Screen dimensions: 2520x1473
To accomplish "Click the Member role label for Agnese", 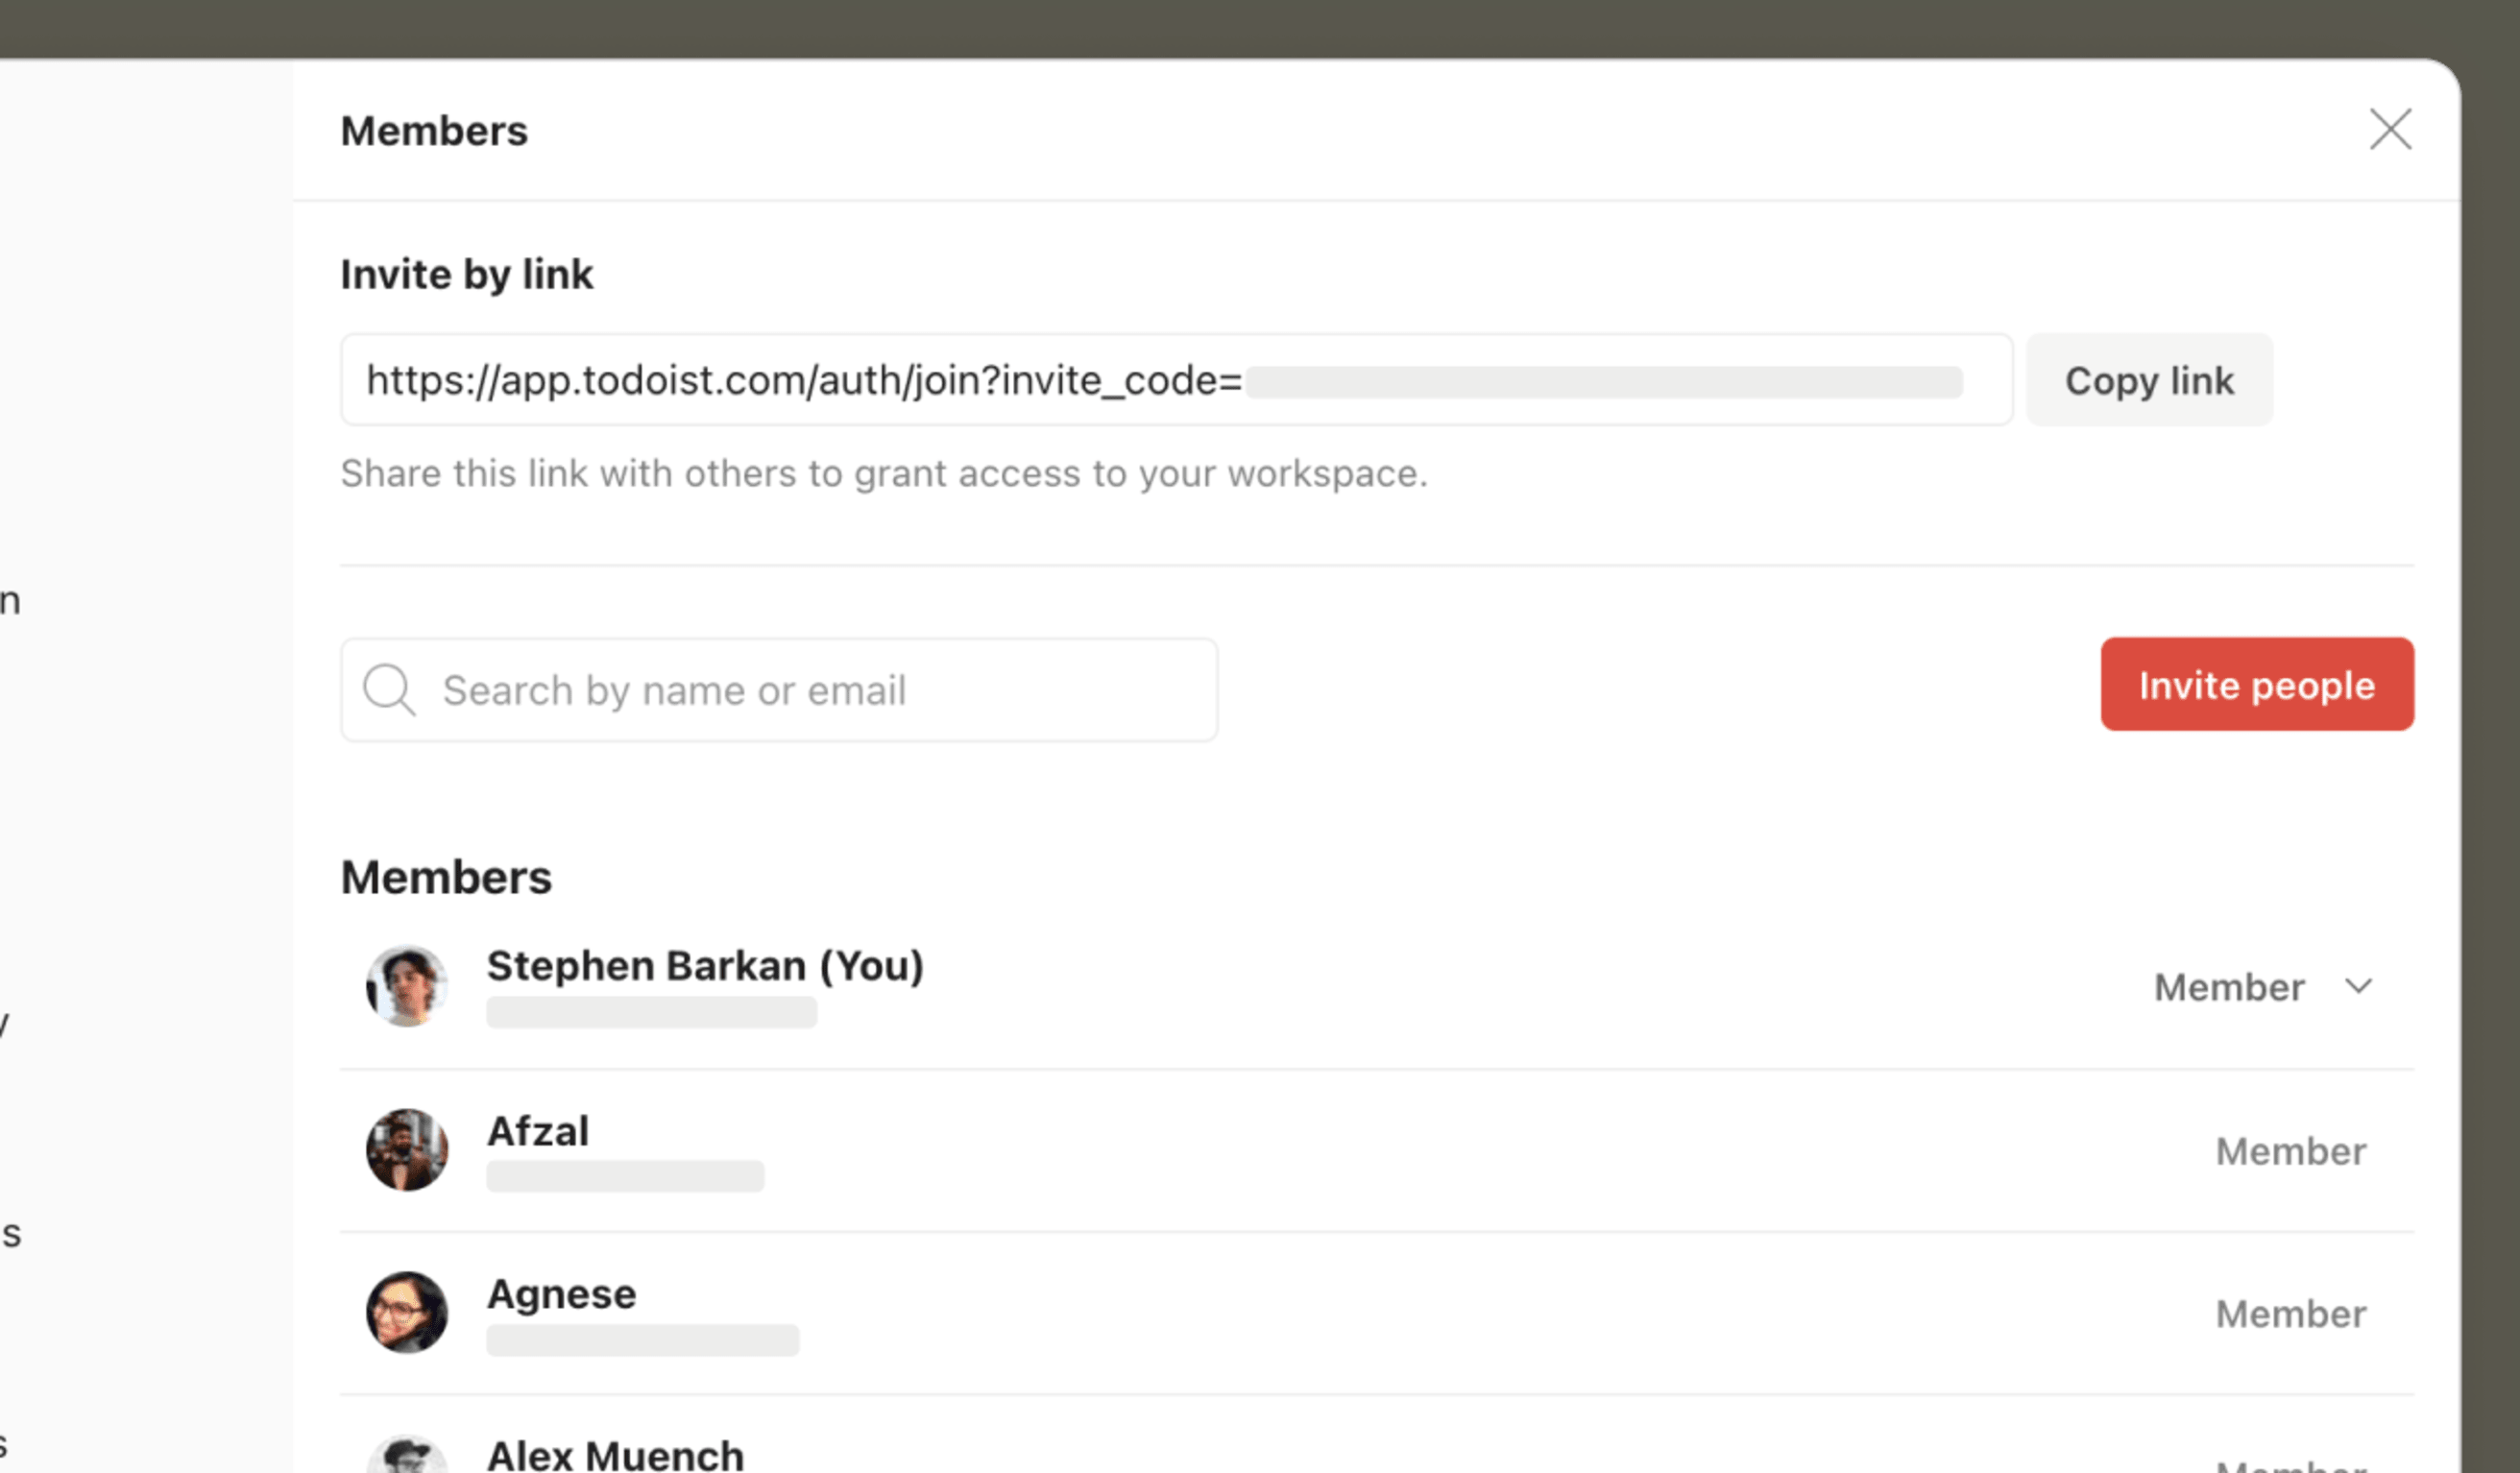I will (x=2291, y=1314).
